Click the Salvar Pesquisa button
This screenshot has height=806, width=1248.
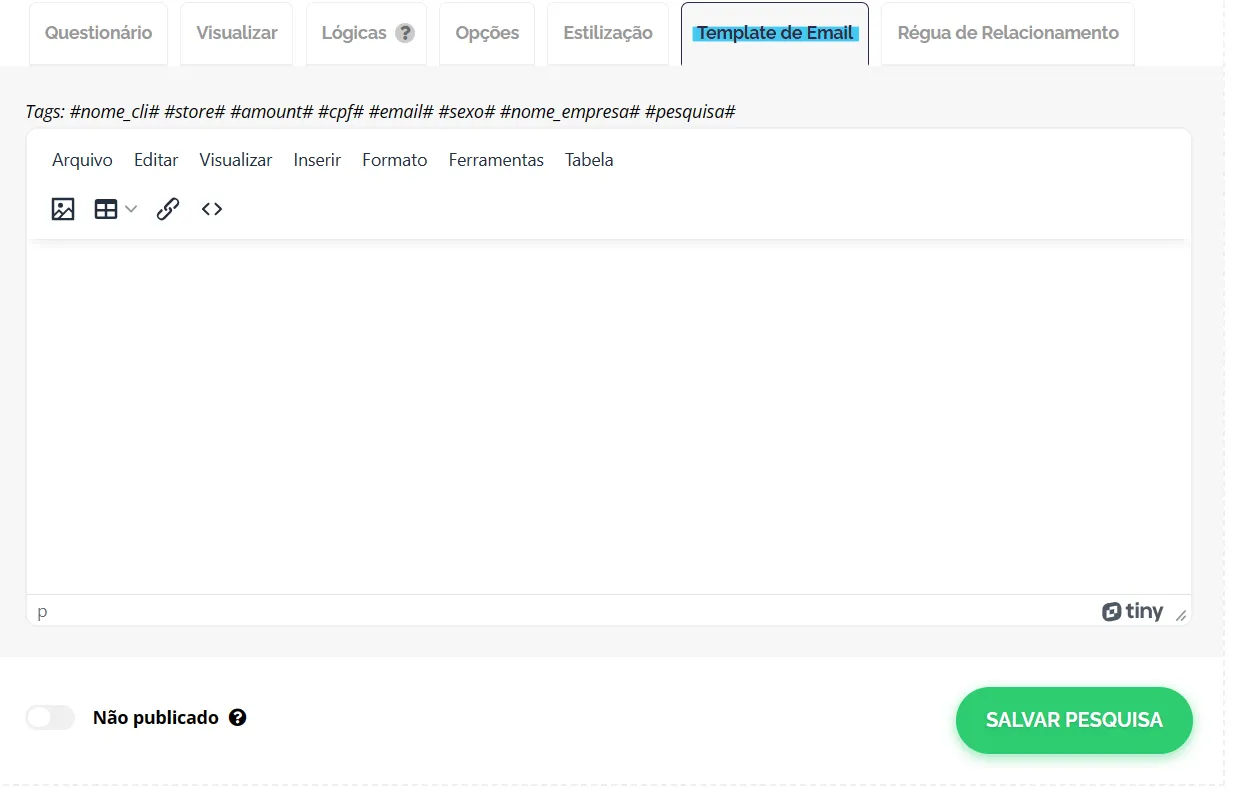(x=1074, y=720)
